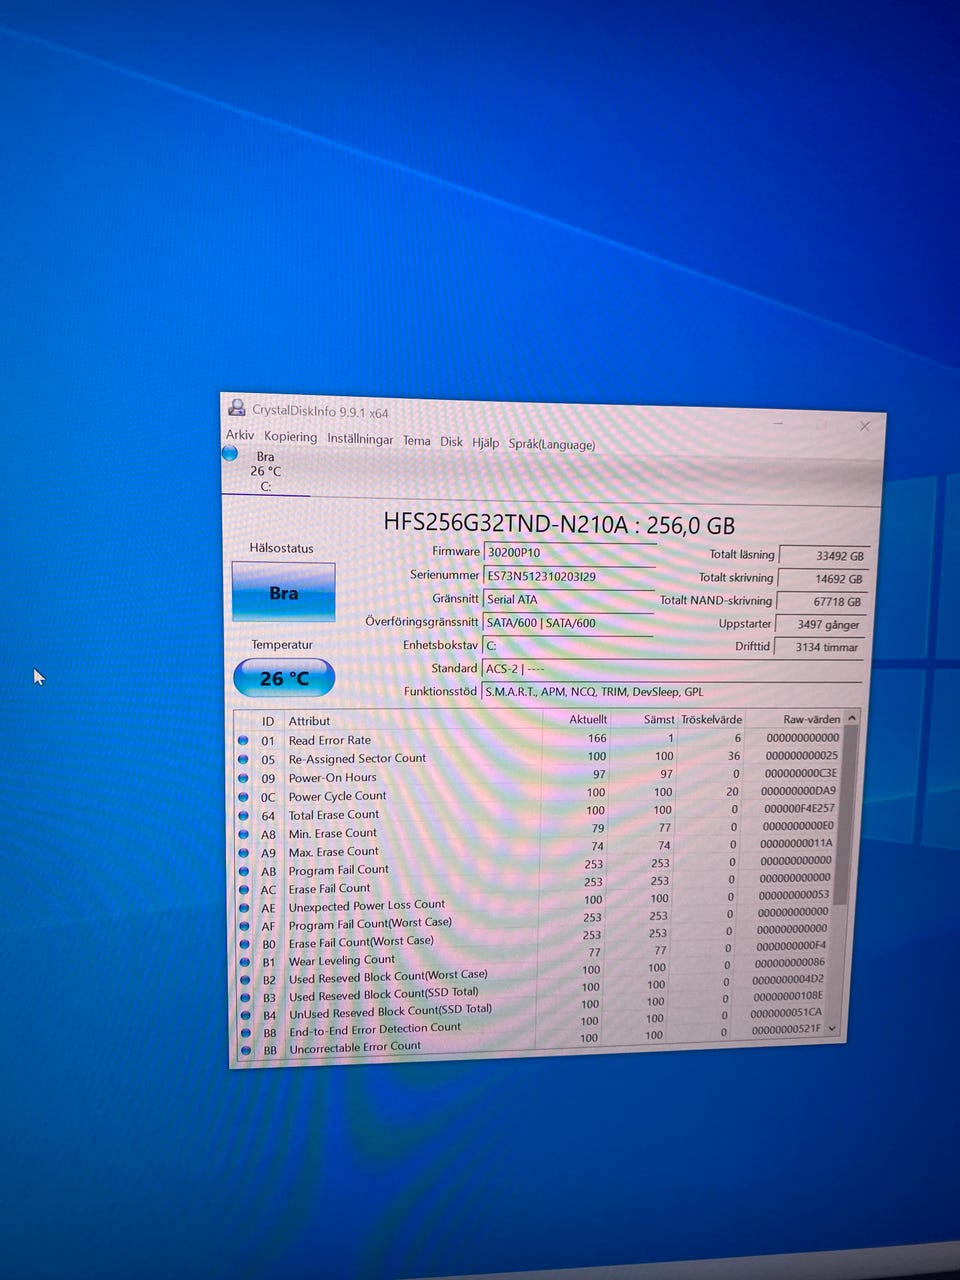Click the Tröskelvärde column header

pos(711,719)
